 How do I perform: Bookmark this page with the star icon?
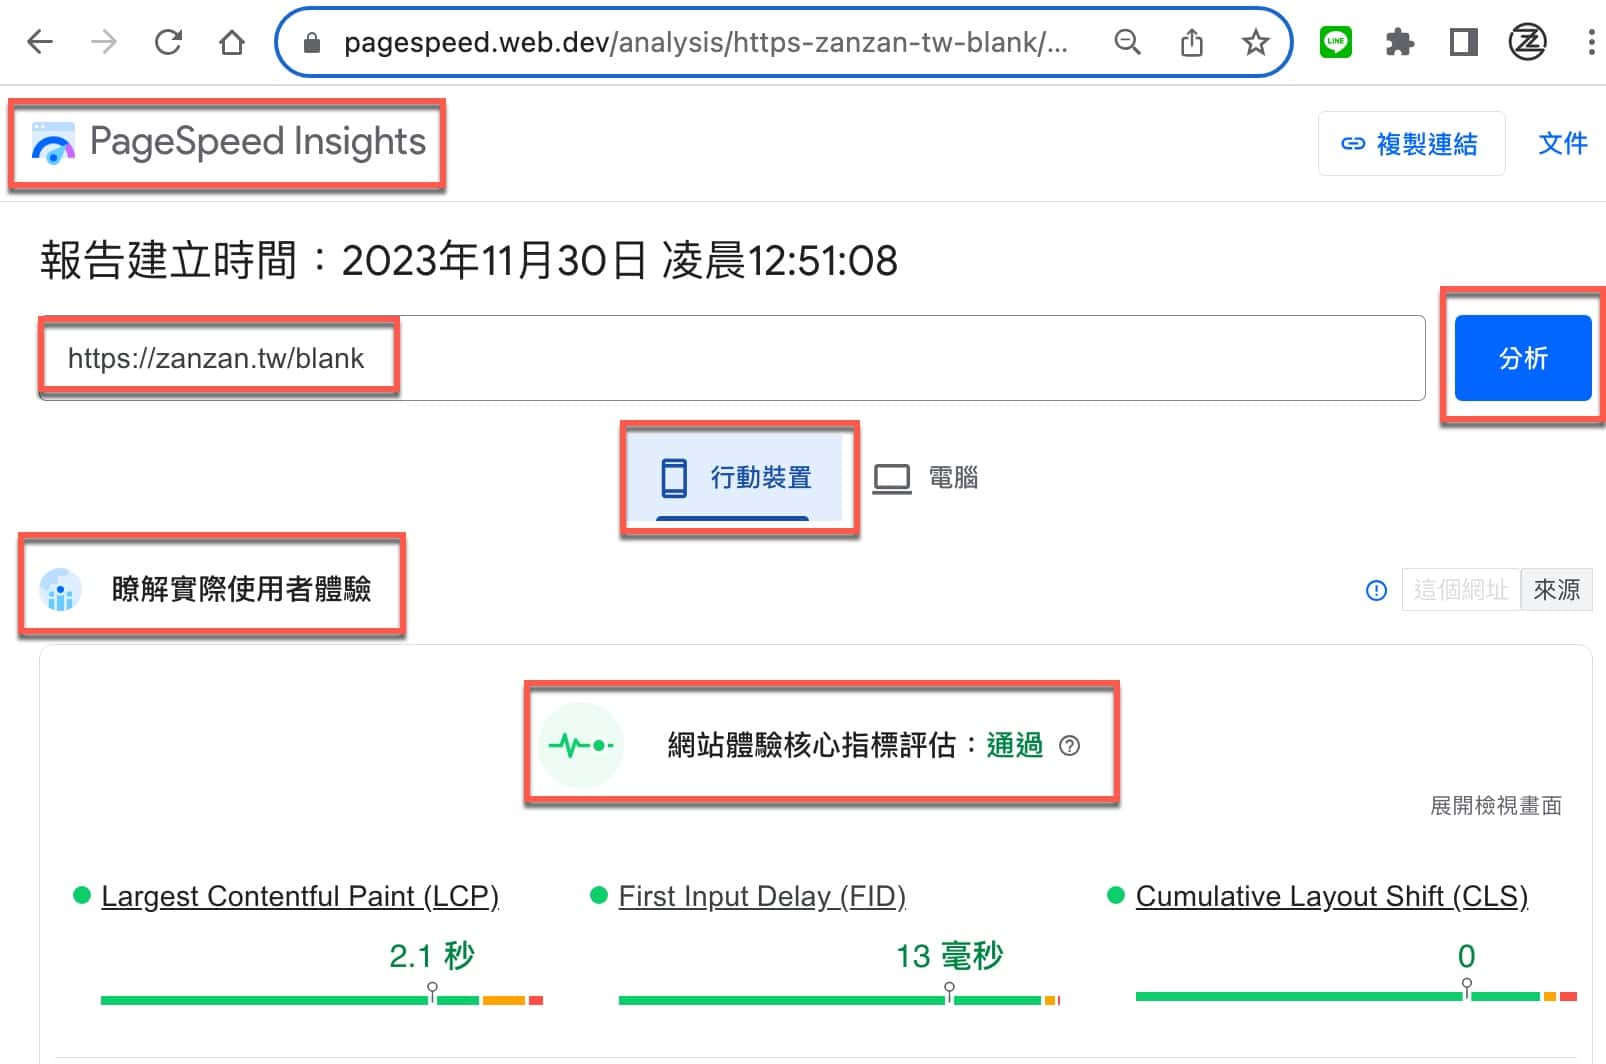[1255, 42]
